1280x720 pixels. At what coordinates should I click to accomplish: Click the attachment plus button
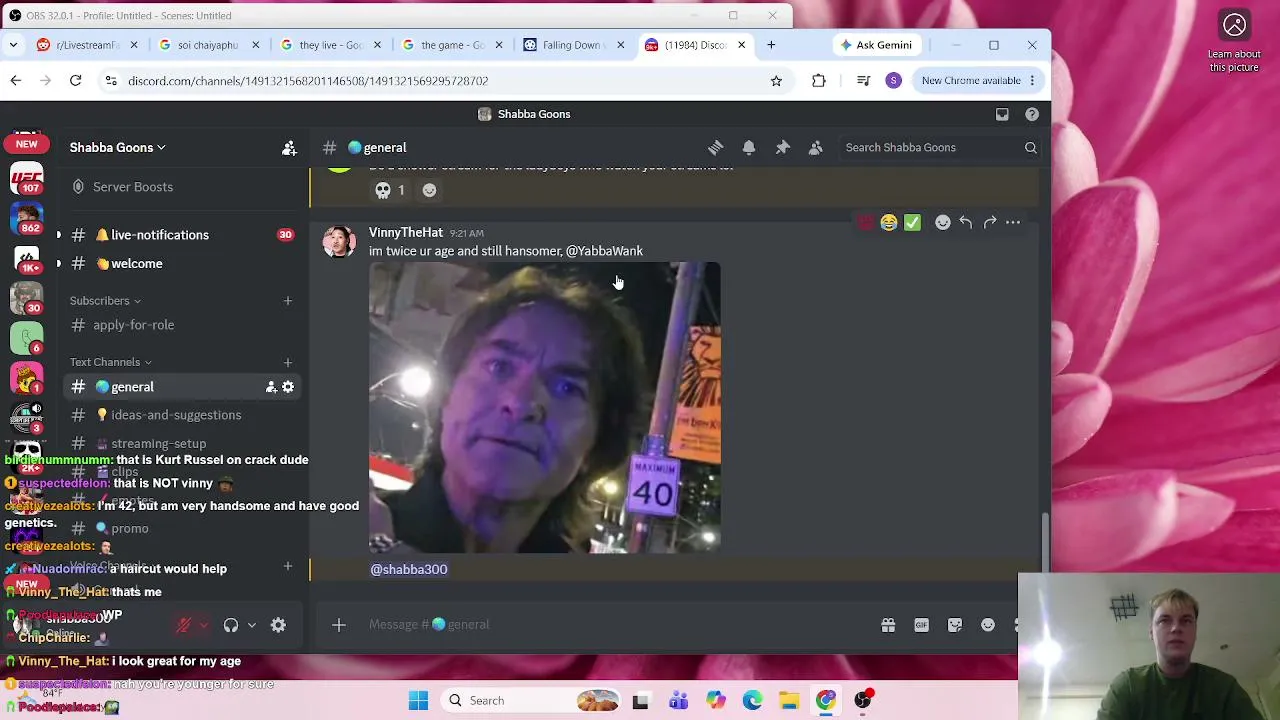[339, 625]
